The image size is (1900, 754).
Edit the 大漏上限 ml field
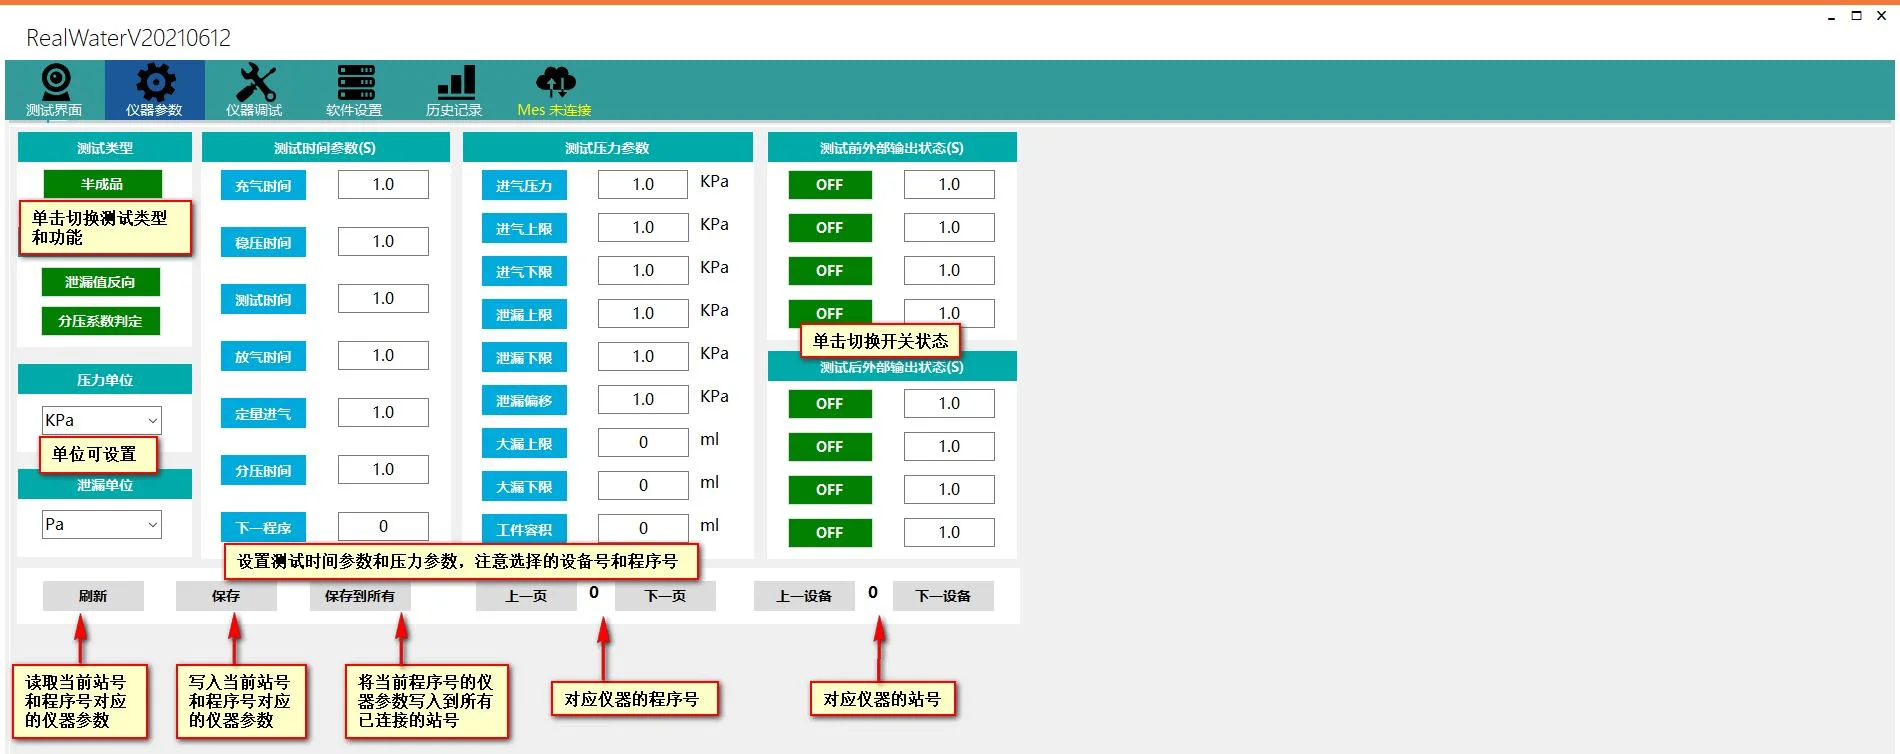643,443
